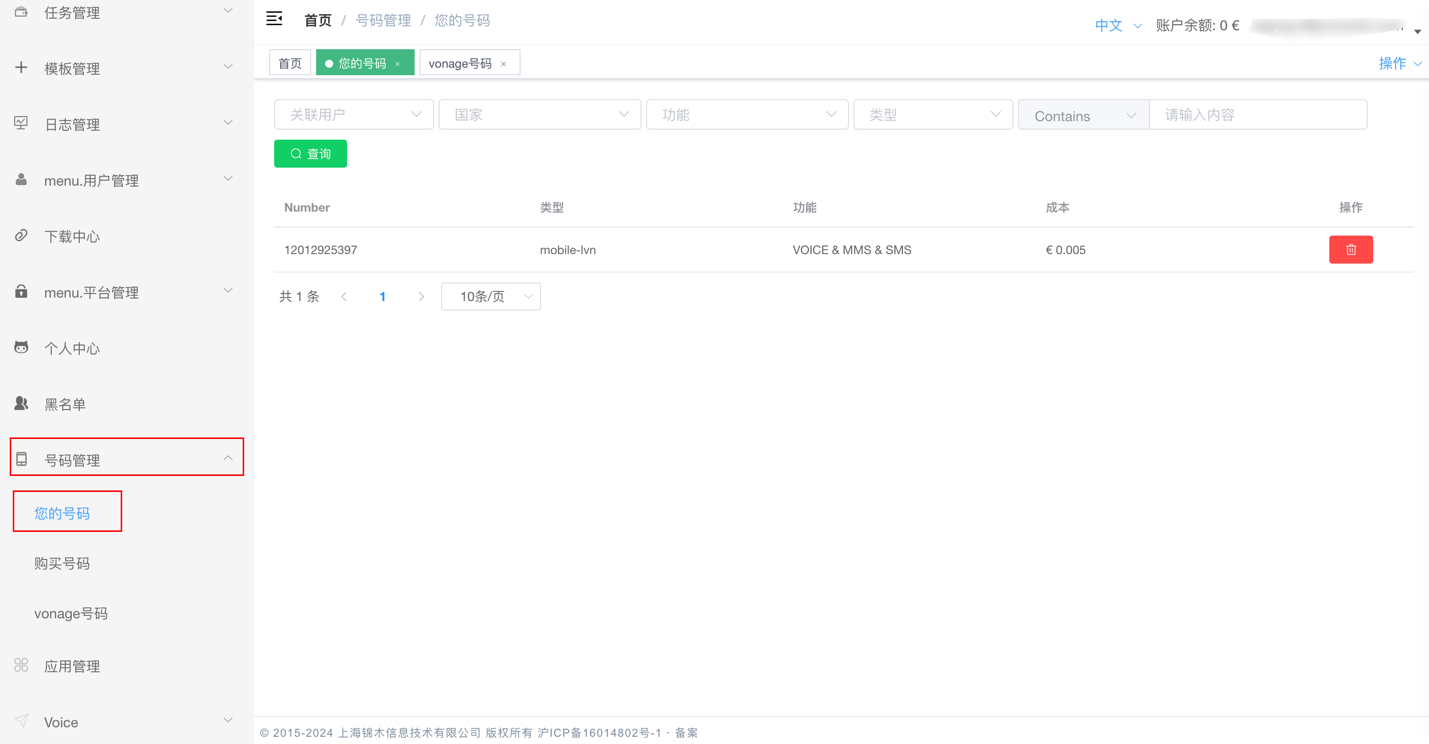
Task: Click the 模板管理 plus icon
Action: pos(21,68)
